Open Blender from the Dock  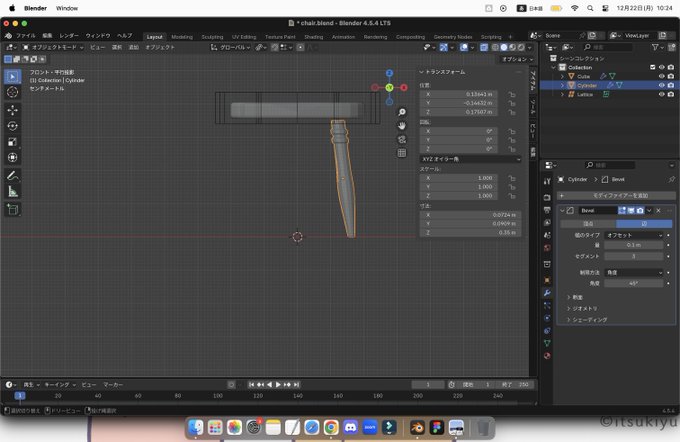pos(418,428)
